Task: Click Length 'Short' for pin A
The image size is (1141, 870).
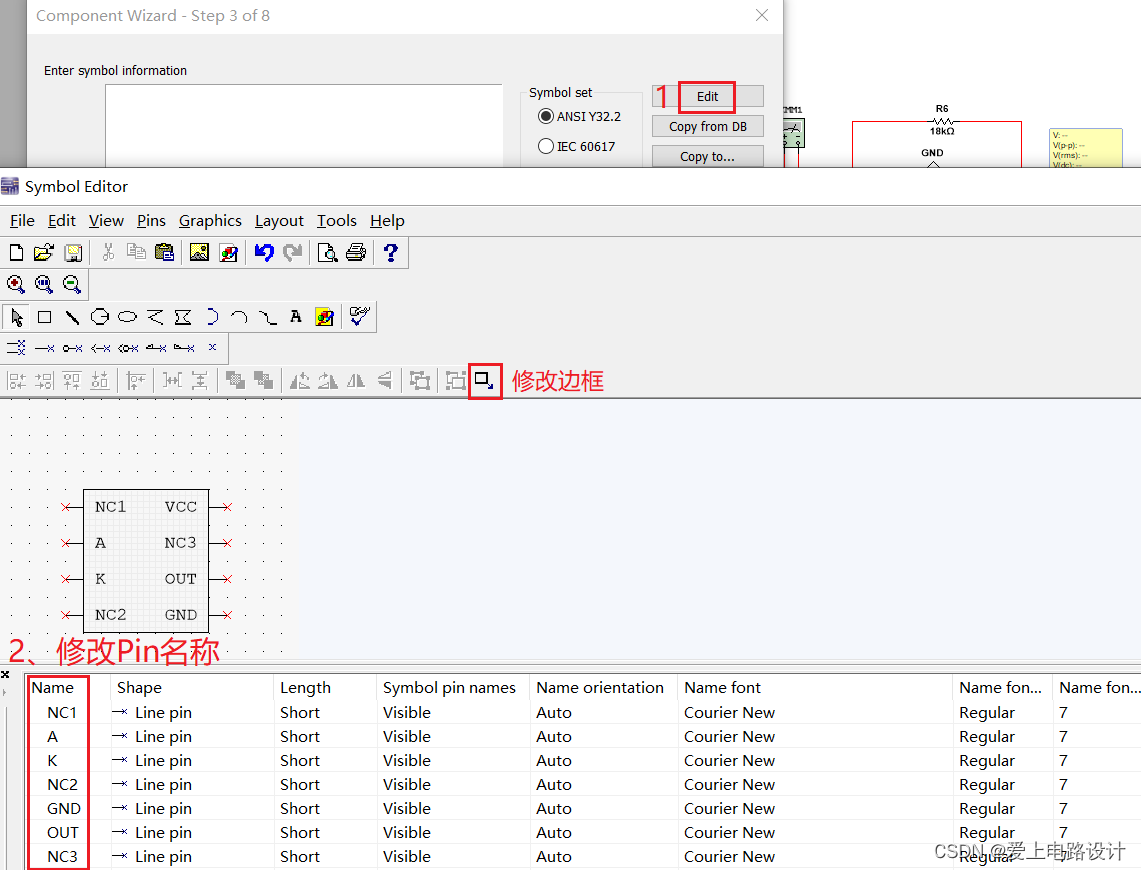Action: [x=300, y=736]
